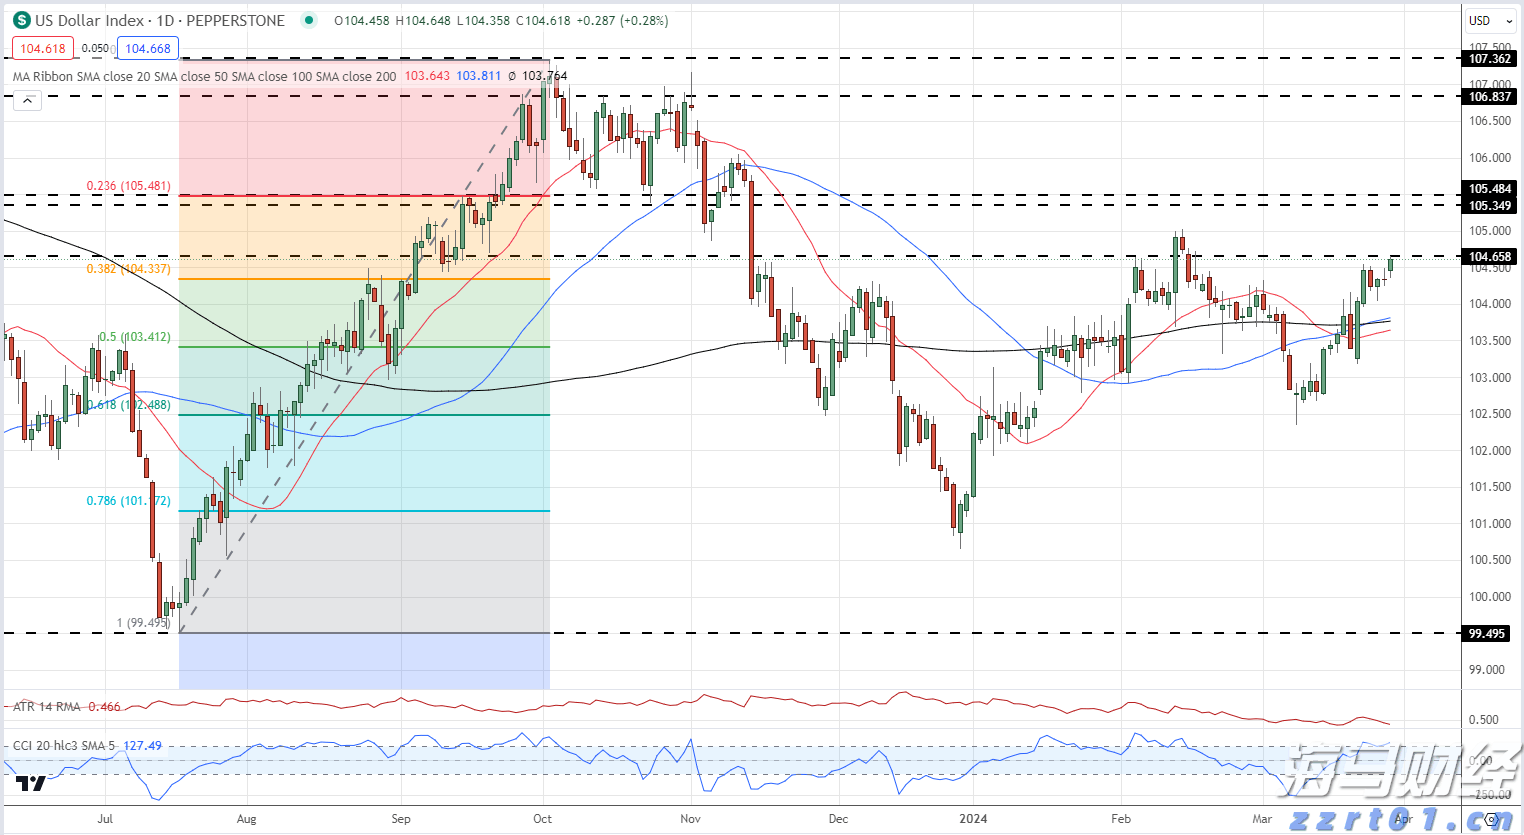Click the L104.358 low value in header

point(484,20)
